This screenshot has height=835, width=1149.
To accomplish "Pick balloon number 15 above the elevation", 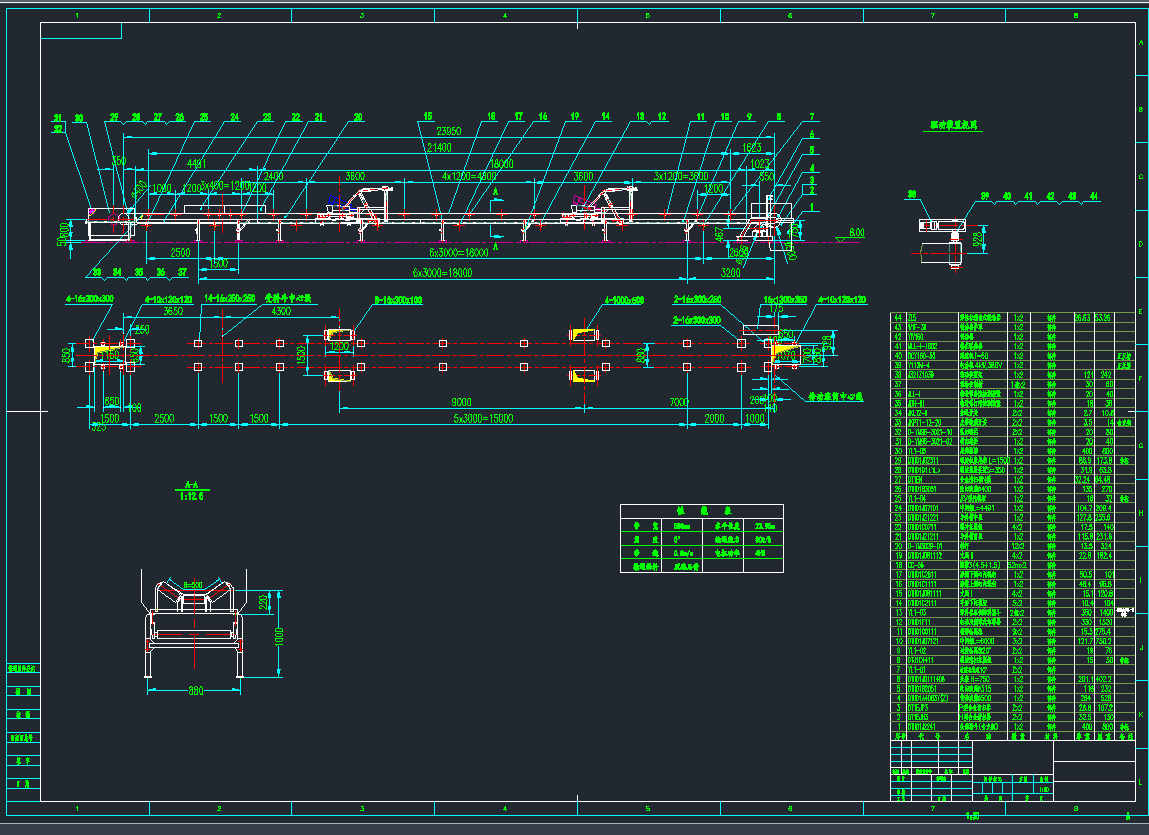I will pyautogui.click(x=428, y=117).
